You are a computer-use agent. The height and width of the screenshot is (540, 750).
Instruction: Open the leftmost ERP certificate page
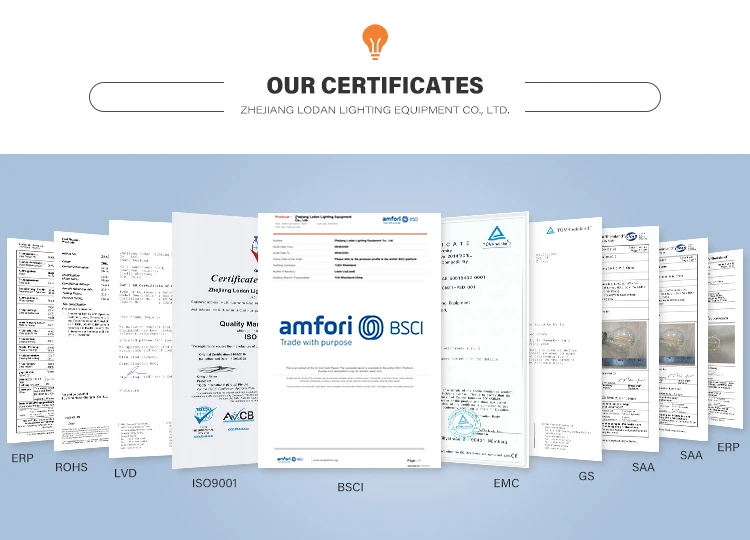(x=30, y=341)
